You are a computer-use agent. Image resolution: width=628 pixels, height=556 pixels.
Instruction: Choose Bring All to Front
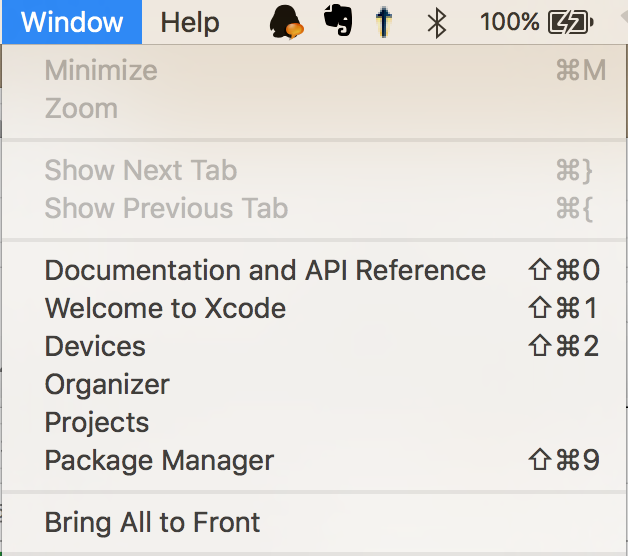point(314,522)
